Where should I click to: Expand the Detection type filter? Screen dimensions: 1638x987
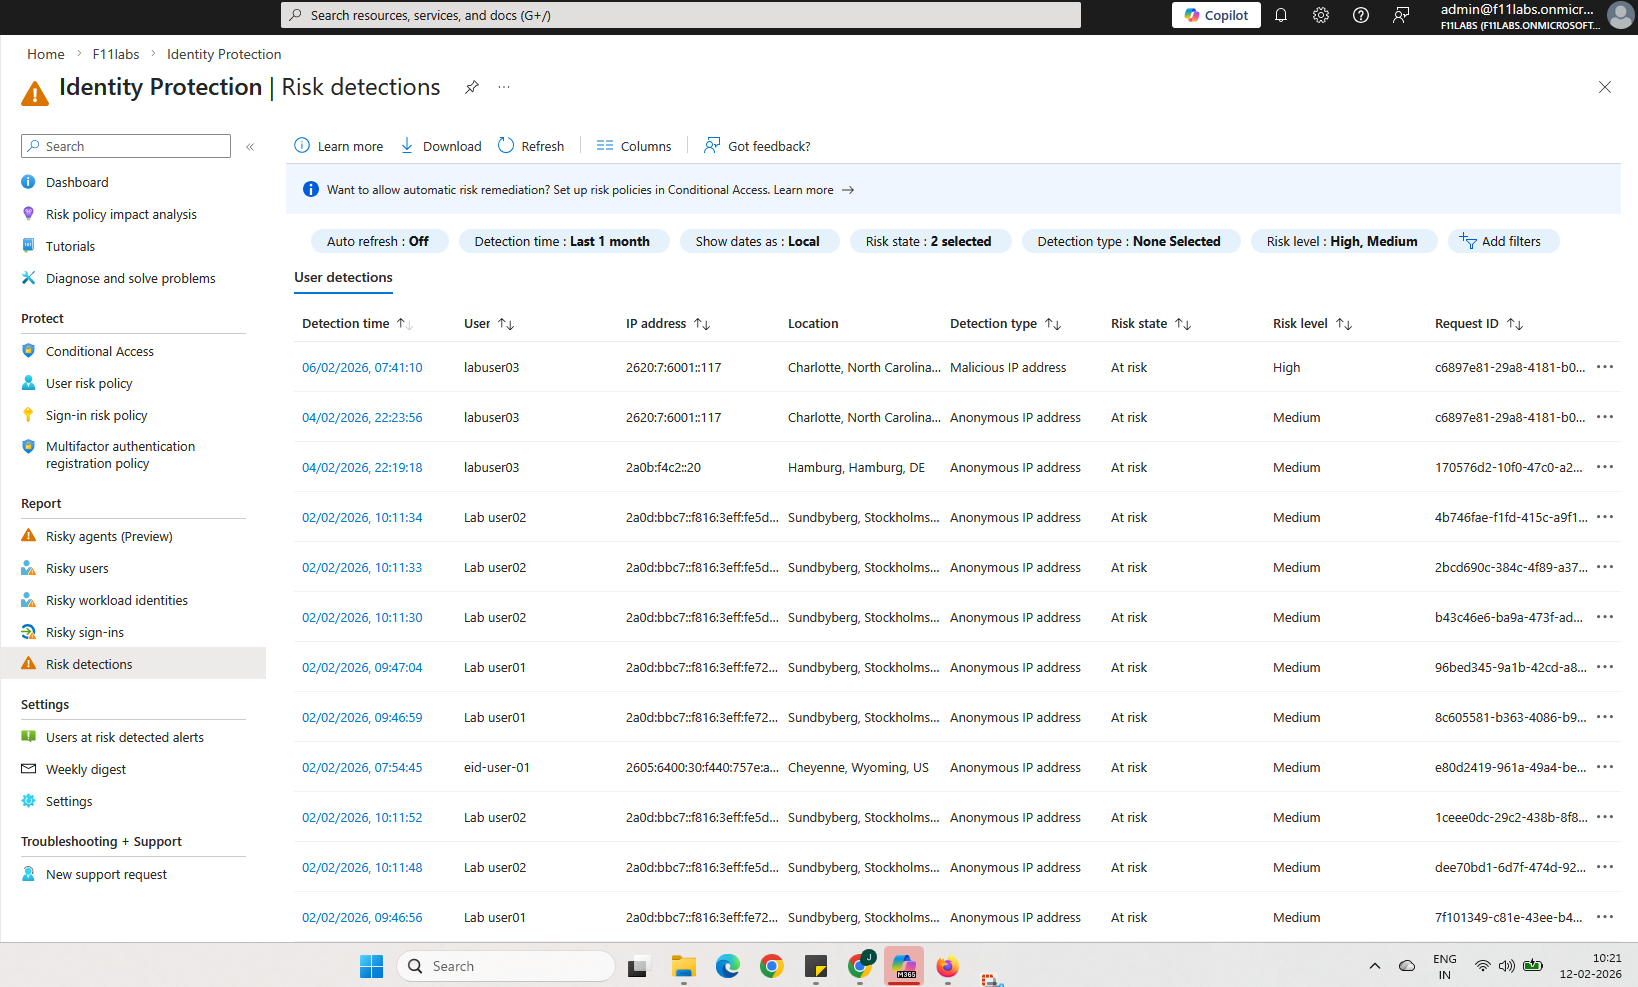pyautogui.click(x=1129, y=241)
